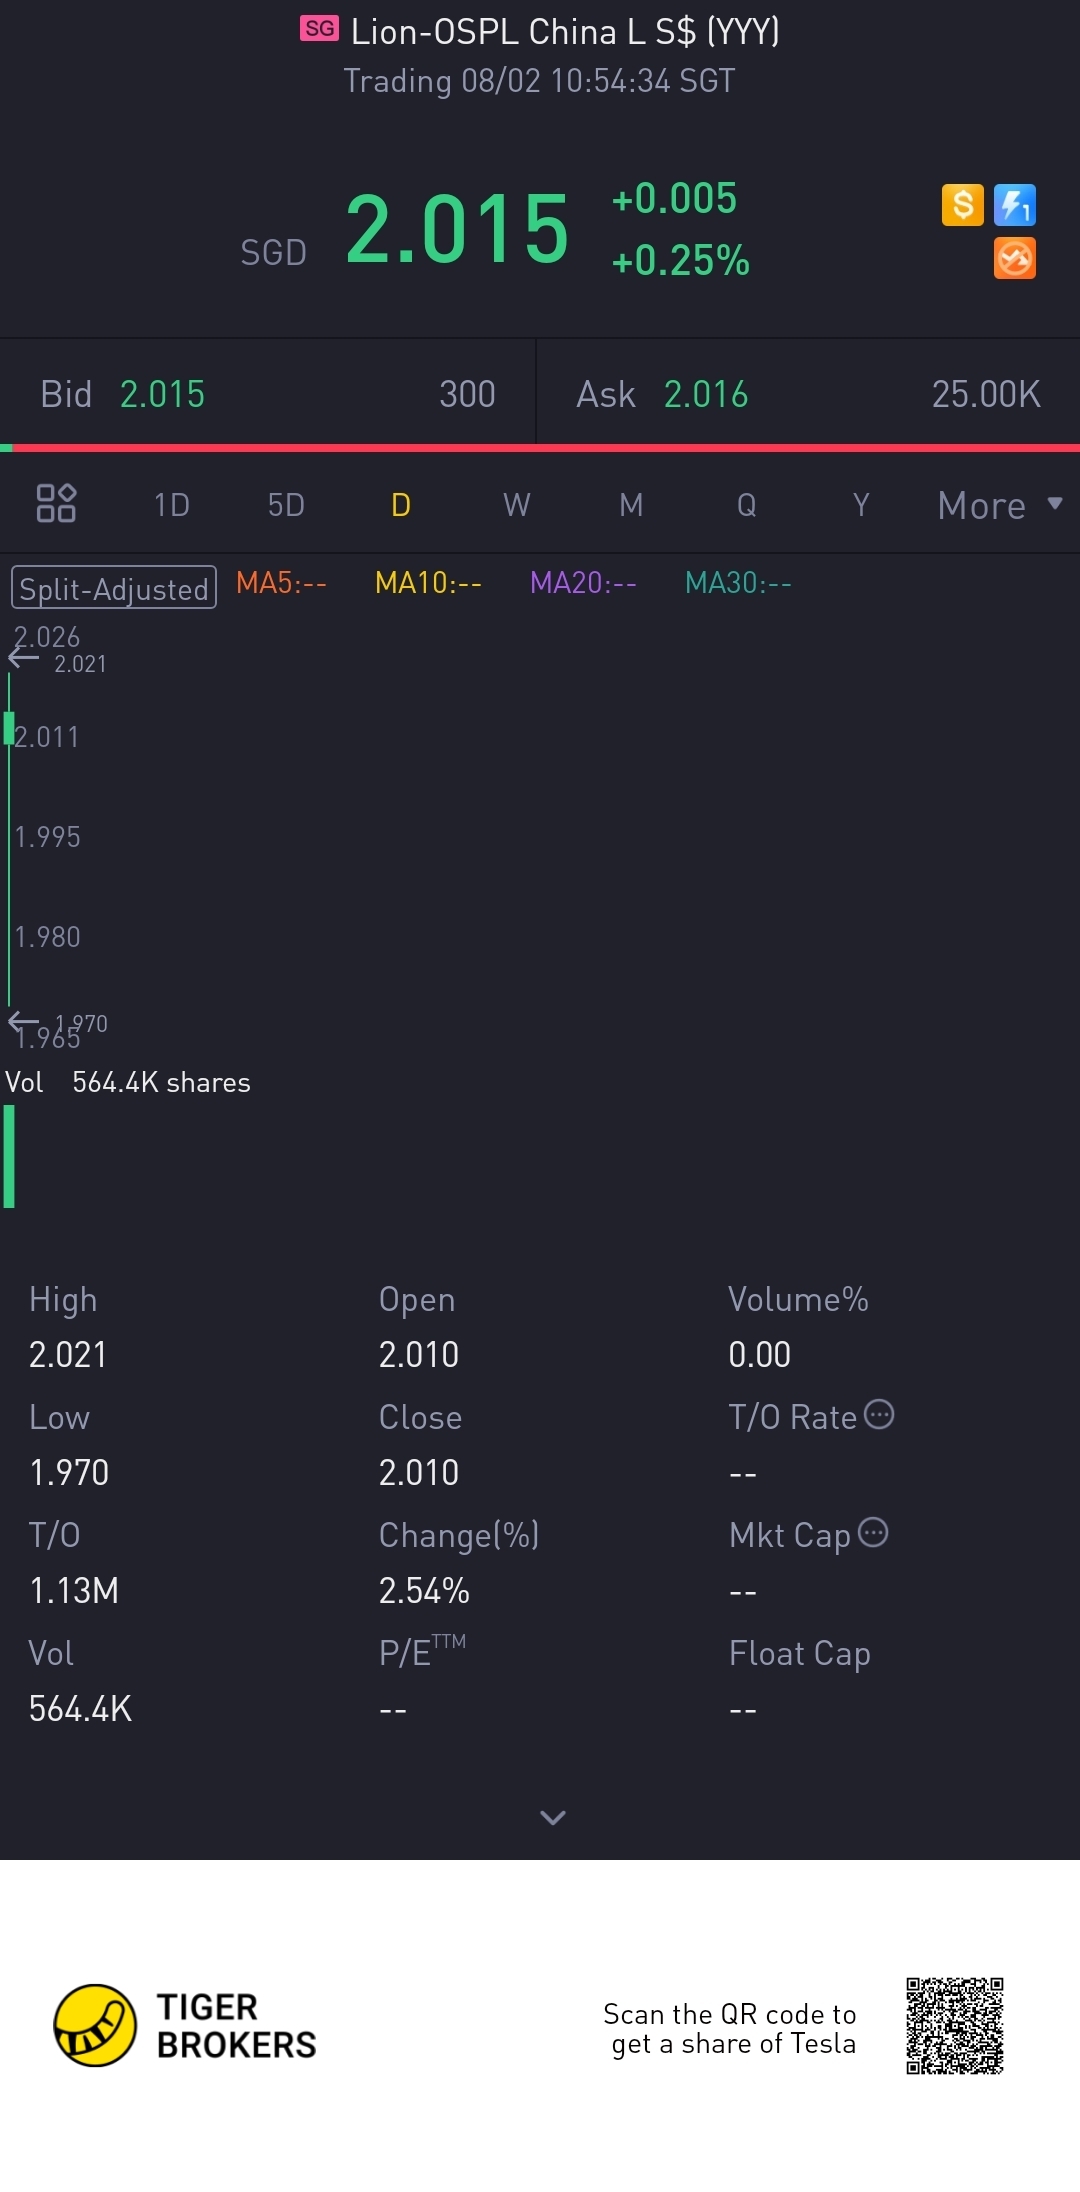The width and height of the screenshot is (1080, 2192).
Task: Tap the Bid 2.015 quote
Action: pos(267,394)
